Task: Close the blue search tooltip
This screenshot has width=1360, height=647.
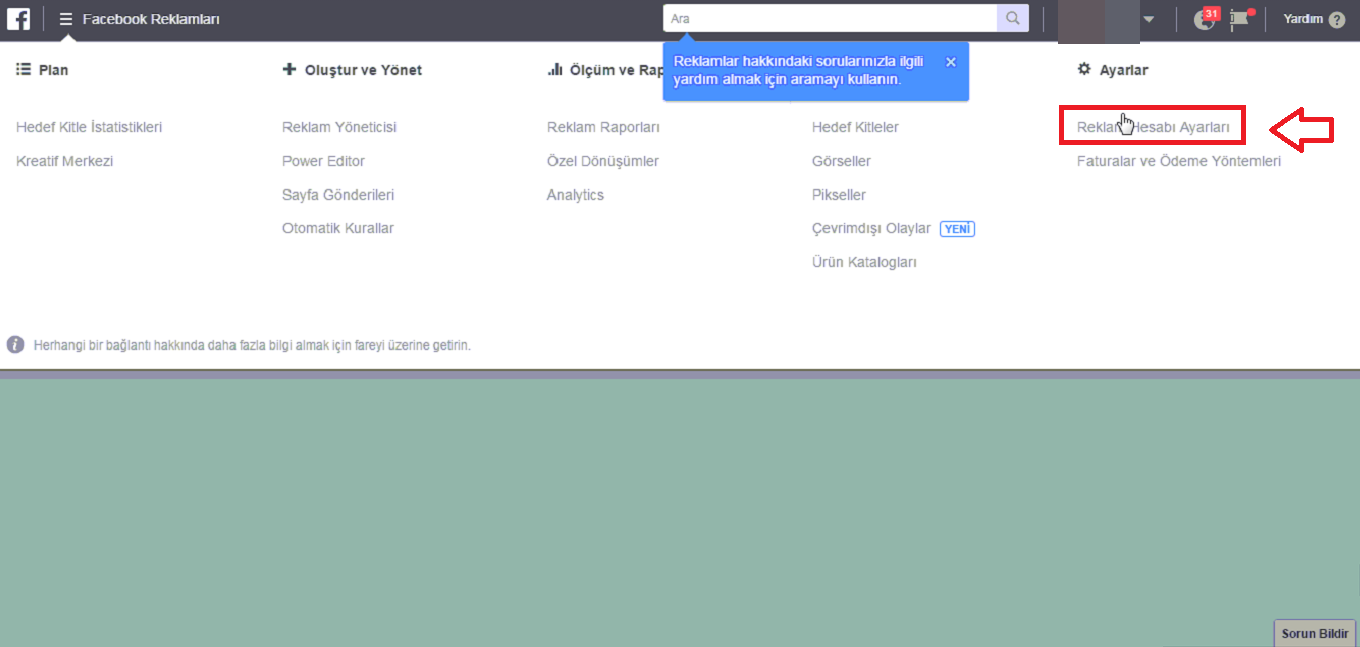Action: click(x=950, y=62)
